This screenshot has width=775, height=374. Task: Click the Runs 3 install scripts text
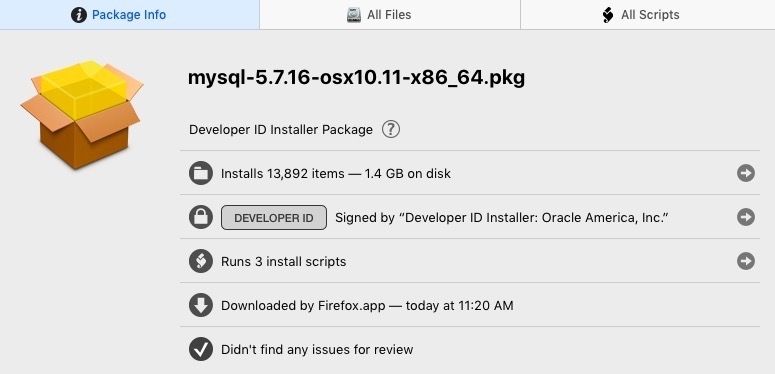pyautogui.click(x=283, y=261)
